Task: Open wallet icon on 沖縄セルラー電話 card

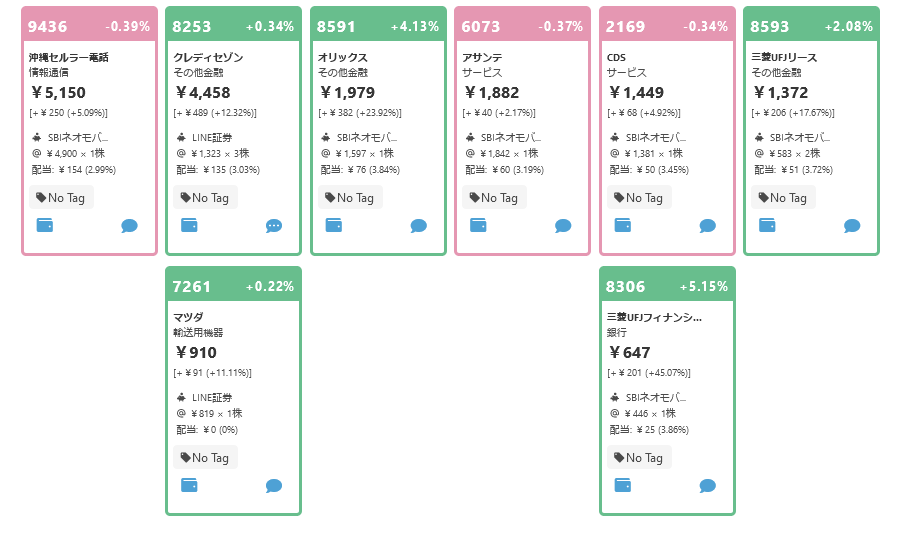Action: 45,225
